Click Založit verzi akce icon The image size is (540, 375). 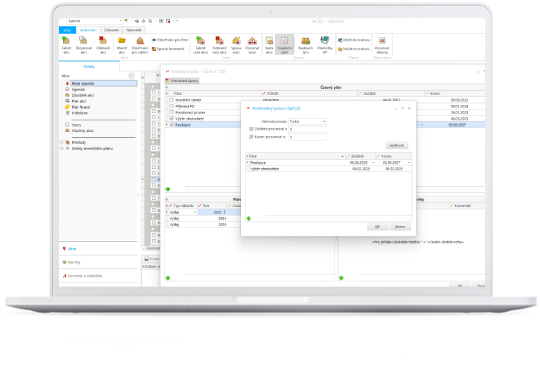tap(200, 41)
